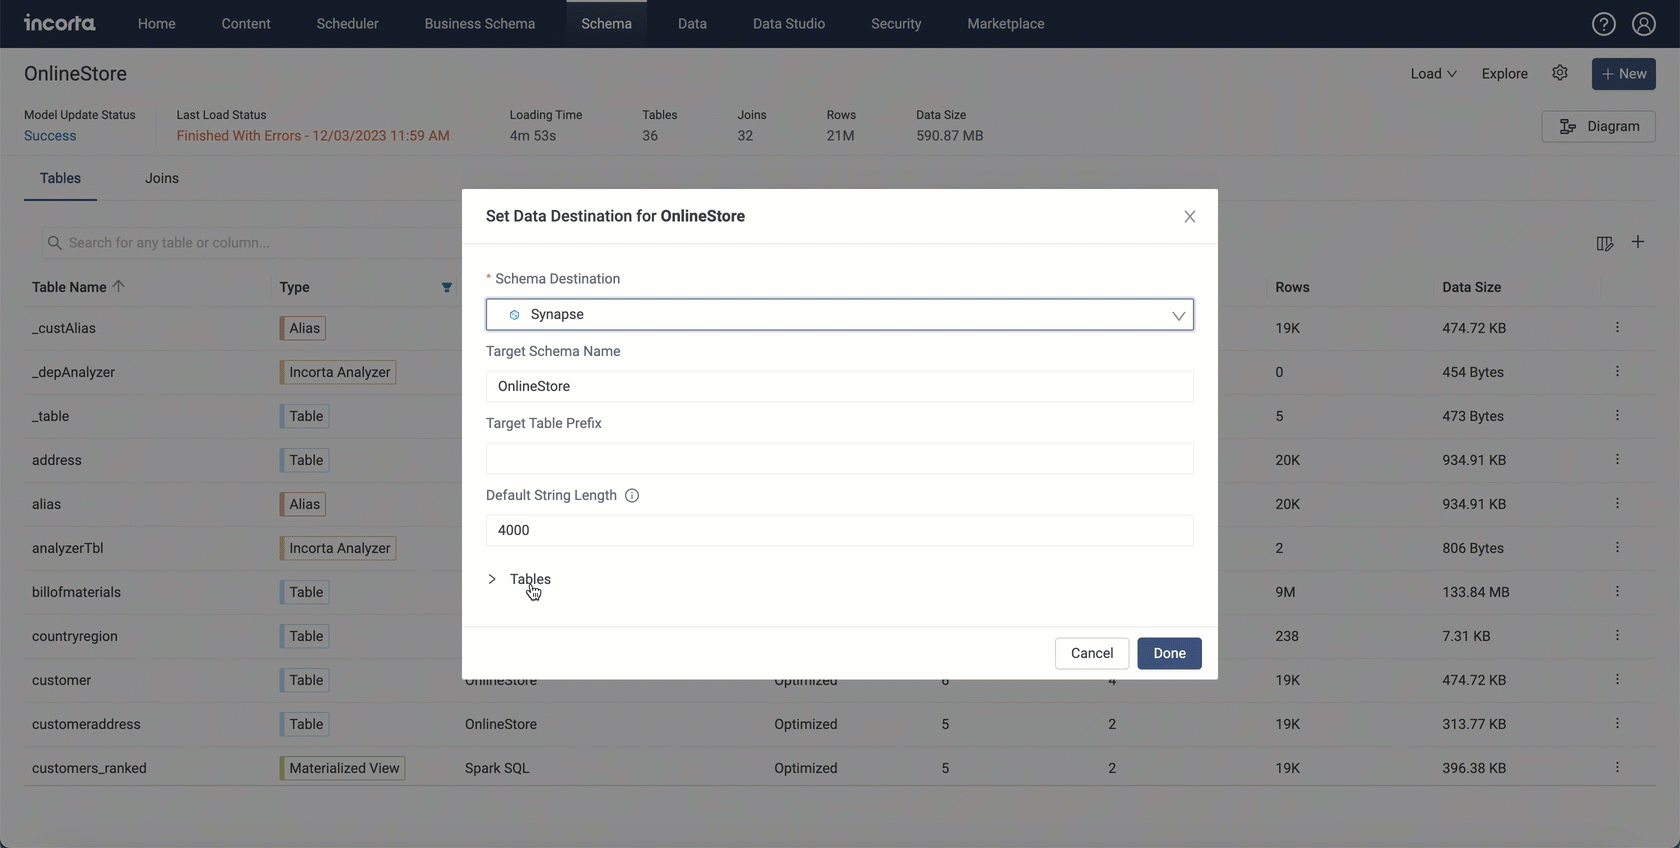1680x848 pixels.
Task: Click the Spark SQL source cell
Action: (497, 768)
